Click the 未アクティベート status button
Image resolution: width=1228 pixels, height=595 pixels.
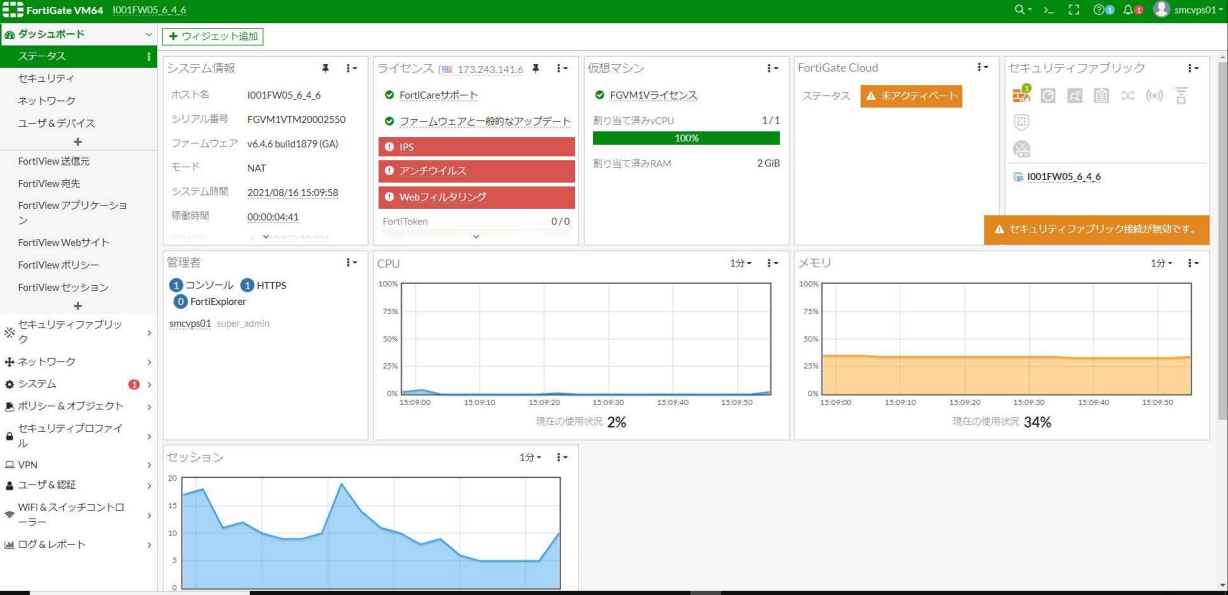pos(910,96)
